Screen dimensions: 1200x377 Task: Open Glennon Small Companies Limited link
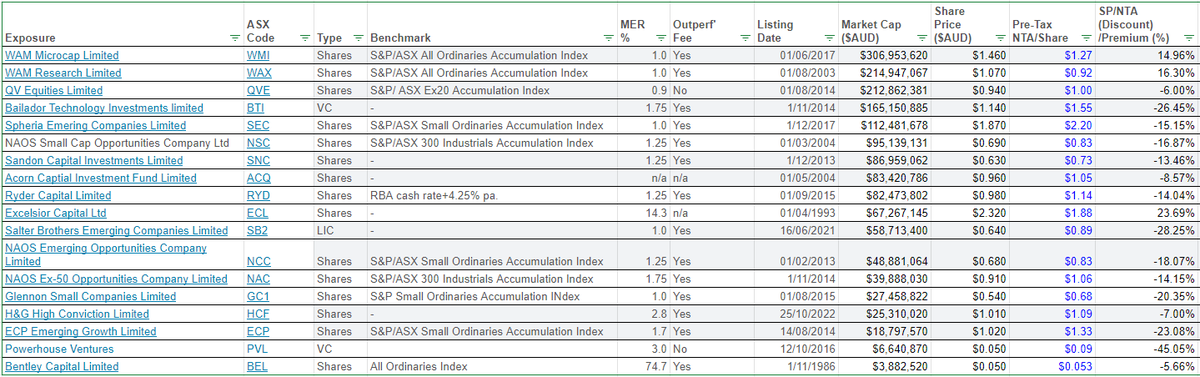click(x=90, y=296)
